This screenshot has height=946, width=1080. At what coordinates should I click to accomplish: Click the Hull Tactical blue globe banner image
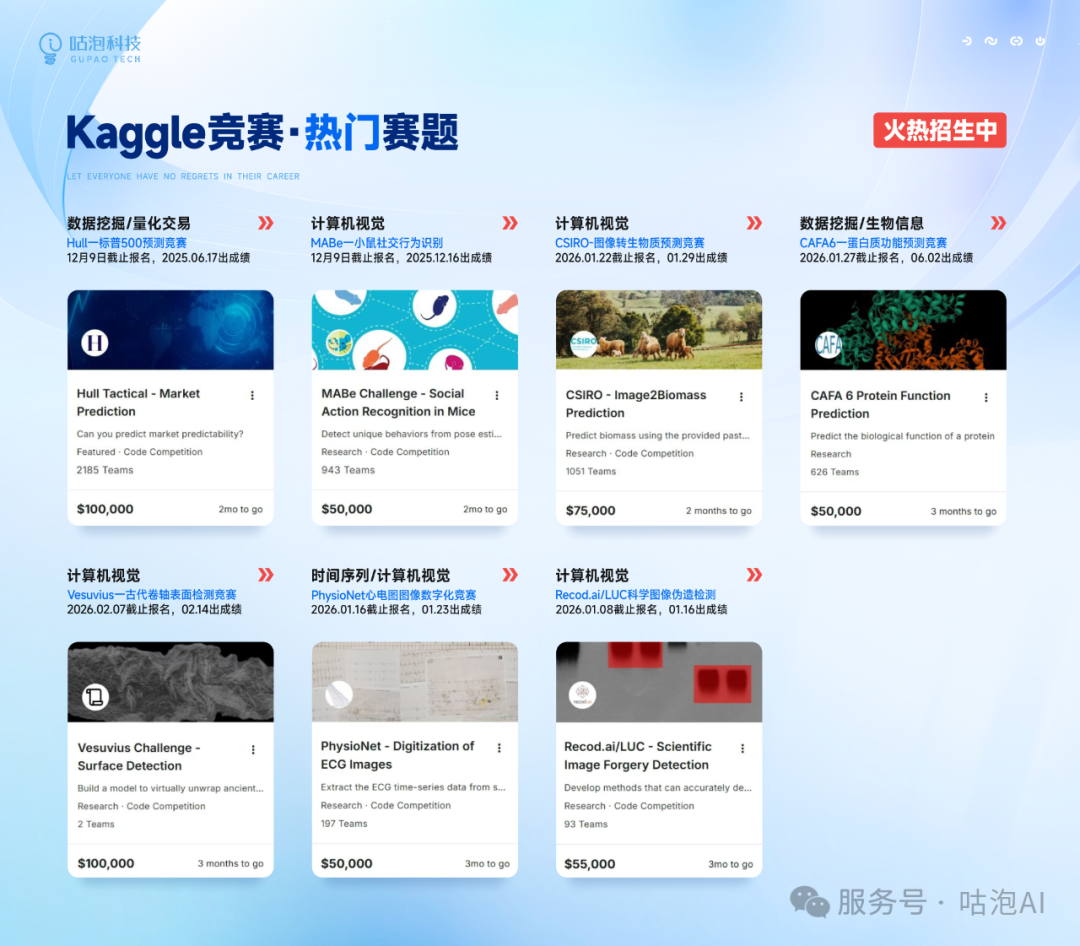pos(170,330)
